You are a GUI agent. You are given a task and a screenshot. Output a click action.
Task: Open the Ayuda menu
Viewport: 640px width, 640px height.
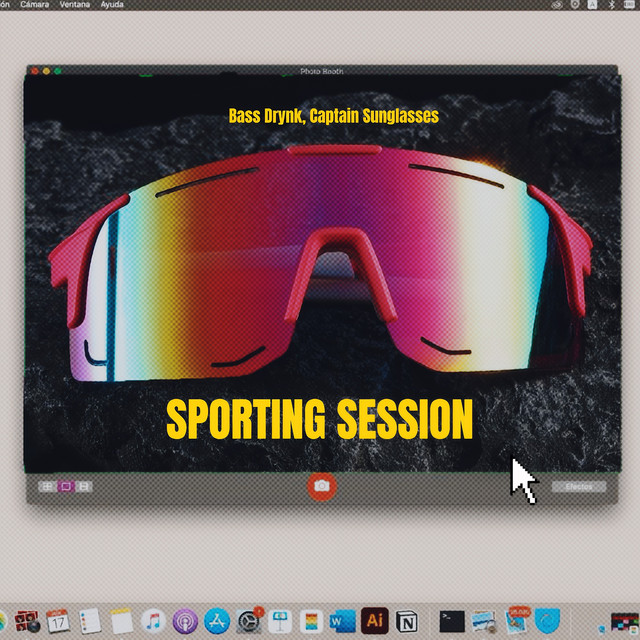tap(113, 5)
